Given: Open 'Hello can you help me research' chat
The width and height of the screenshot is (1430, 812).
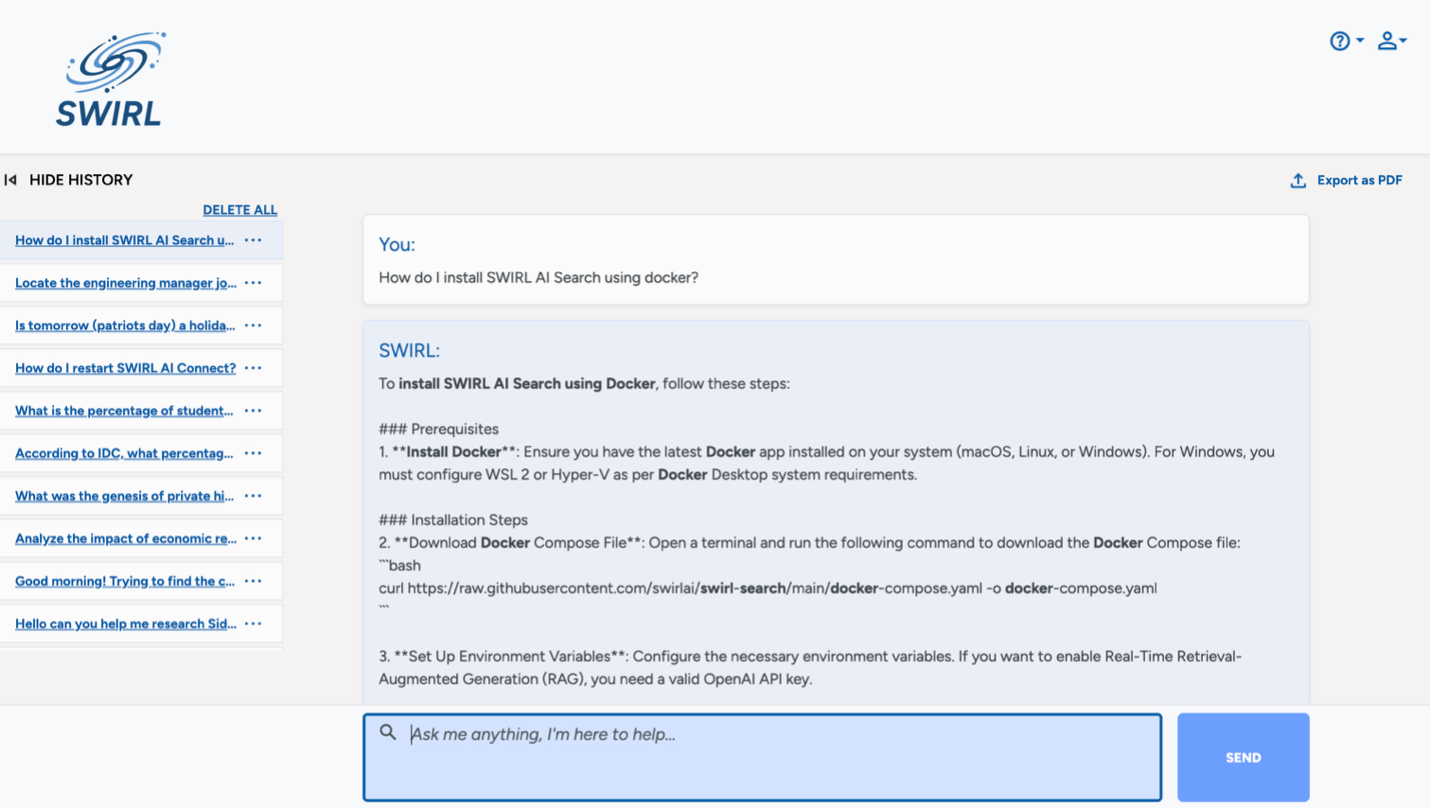Looking at the screenshot, I should (126, 624).
